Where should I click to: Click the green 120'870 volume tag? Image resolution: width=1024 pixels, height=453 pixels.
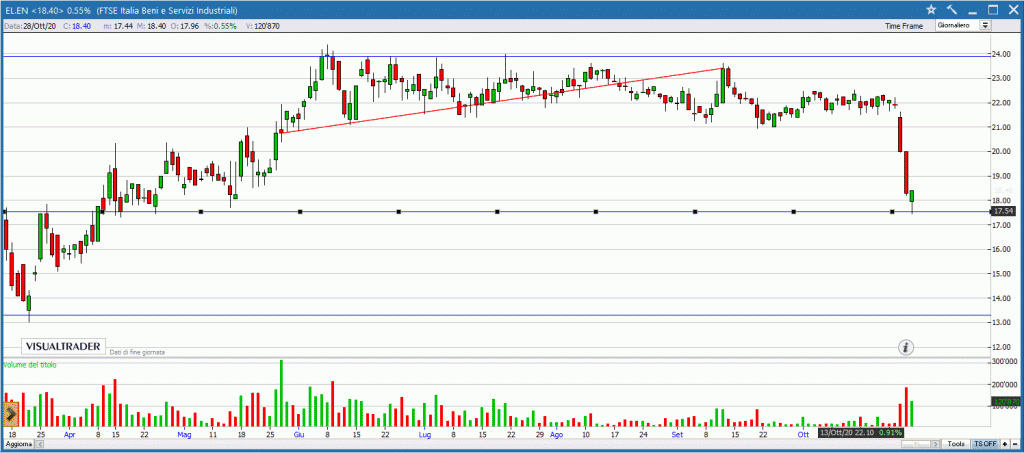coord(1006,402)
